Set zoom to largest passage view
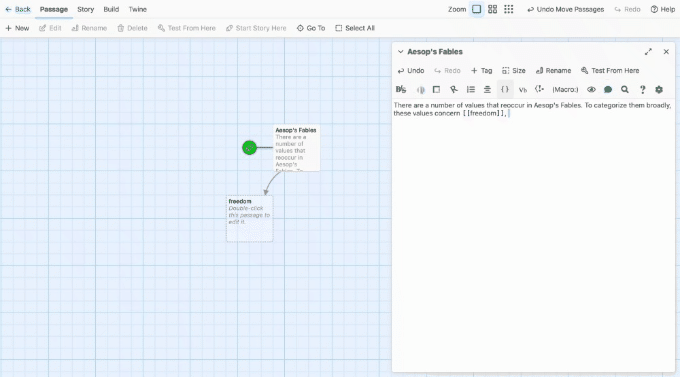Screen dimensions: 680x377 pyautogui.click(x=476, y=9)
